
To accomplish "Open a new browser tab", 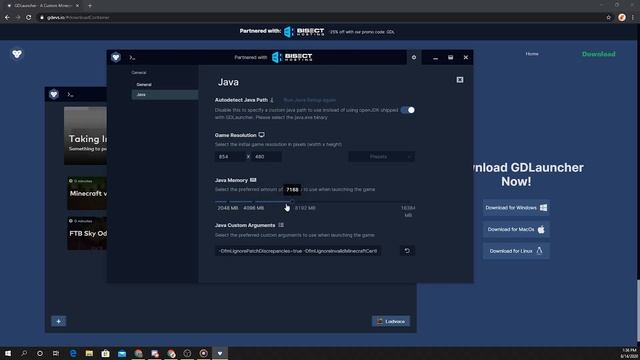I will click(x=90, y=6).
